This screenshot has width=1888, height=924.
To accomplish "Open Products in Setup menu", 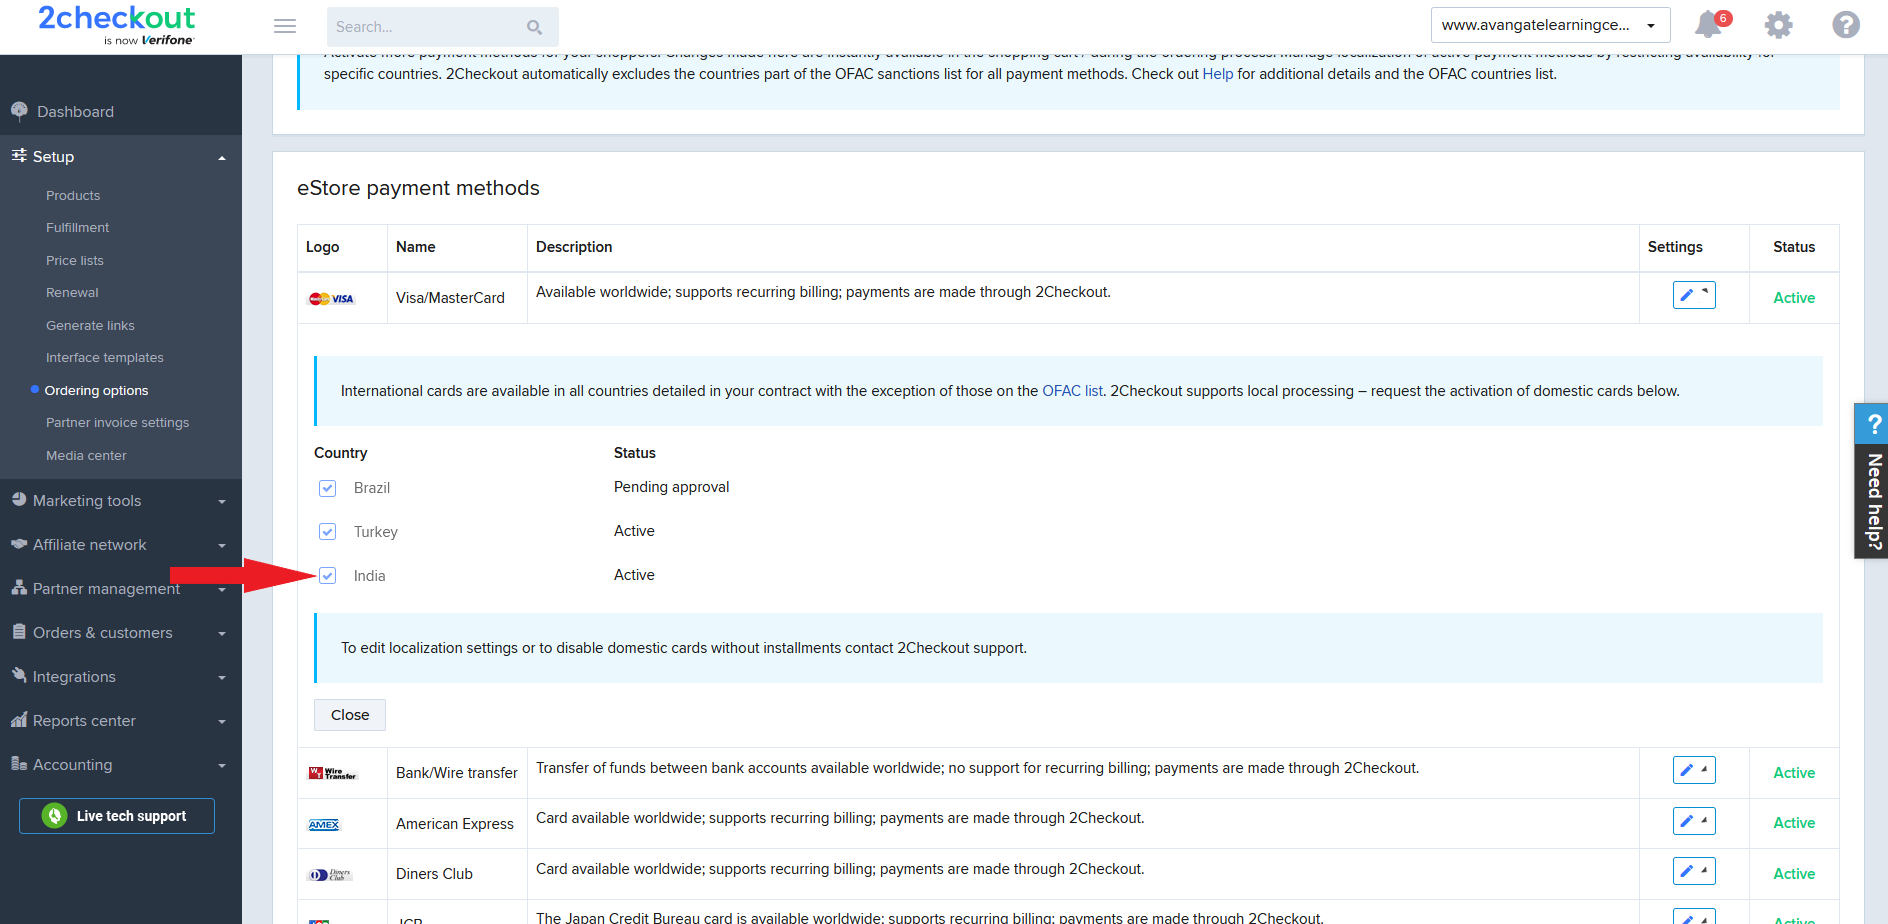I will tap(73, 195).
